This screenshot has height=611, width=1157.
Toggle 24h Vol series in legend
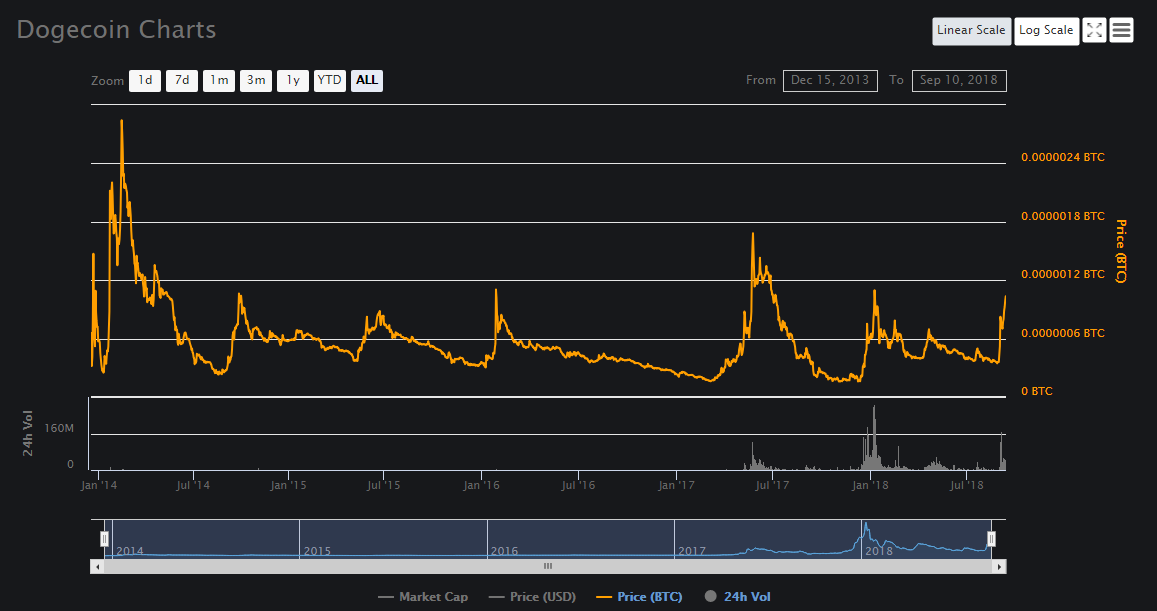[737, 597]
